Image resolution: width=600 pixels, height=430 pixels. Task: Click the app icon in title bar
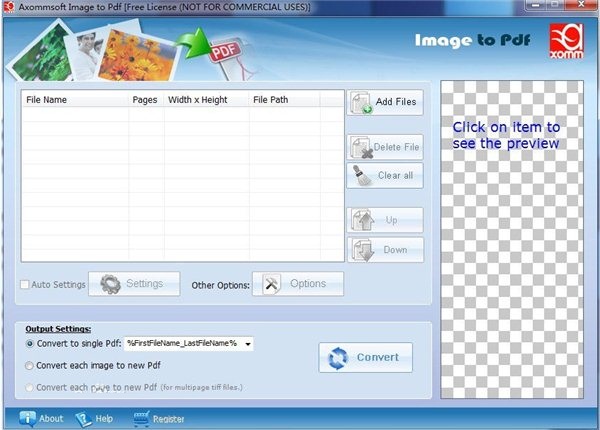coord(9,7)
